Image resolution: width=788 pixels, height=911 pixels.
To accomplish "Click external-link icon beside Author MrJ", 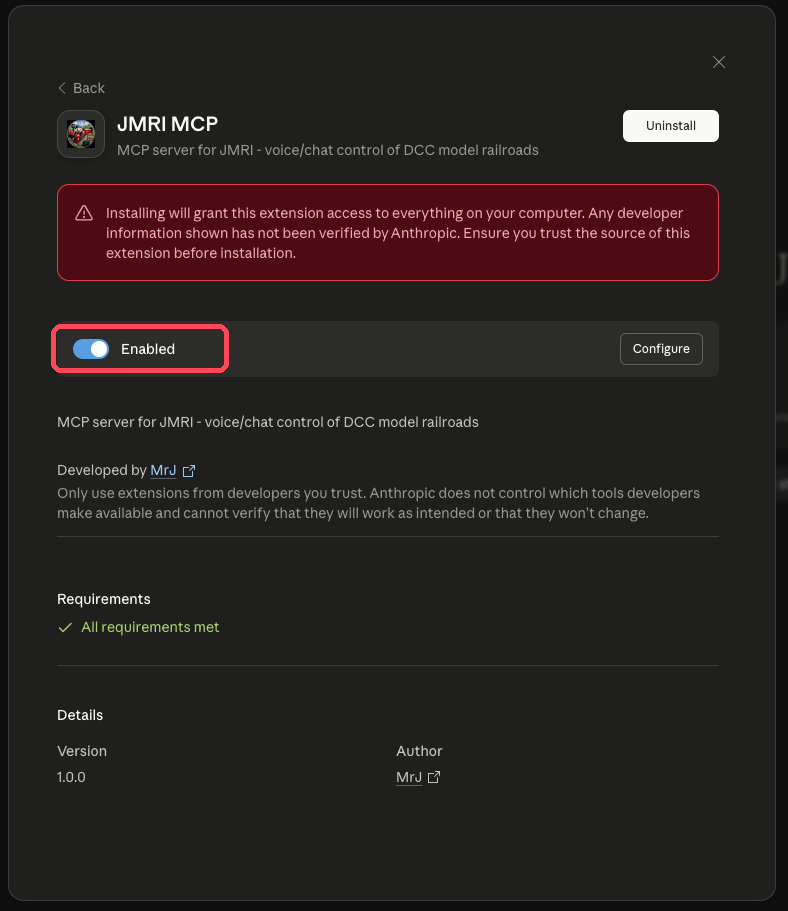I will click(x=434, y=777).
